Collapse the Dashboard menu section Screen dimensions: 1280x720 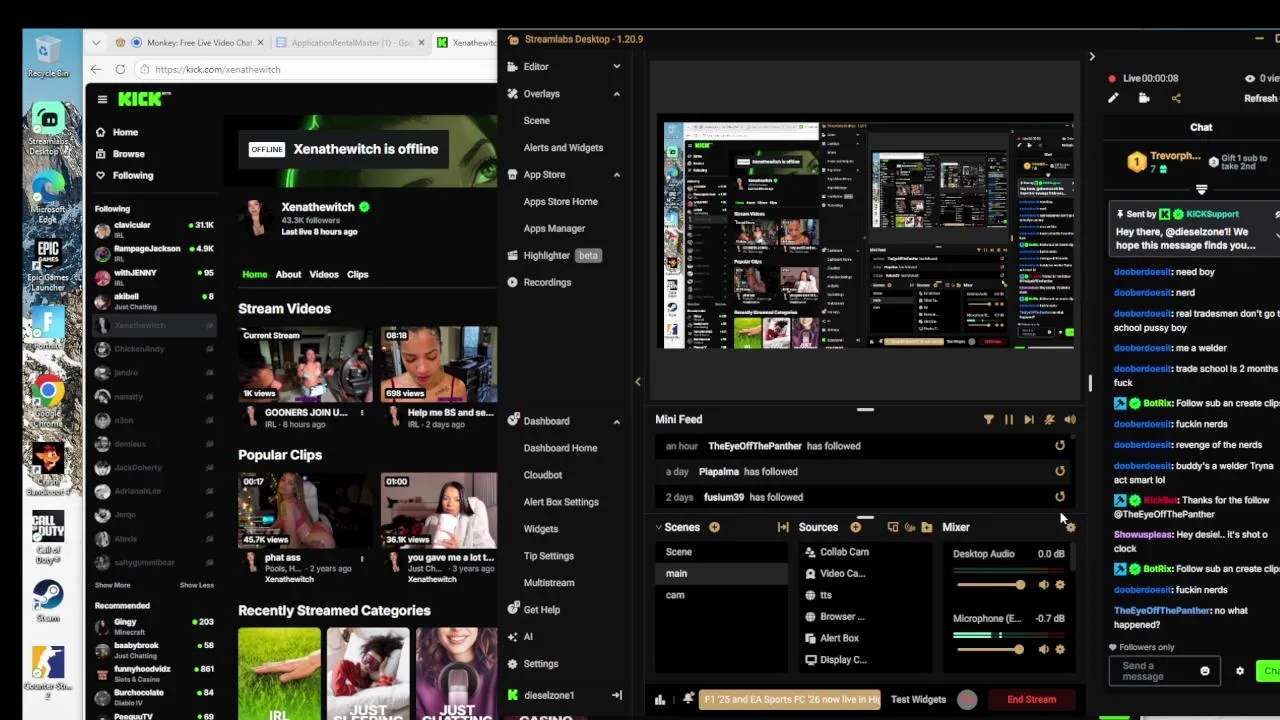616,421
